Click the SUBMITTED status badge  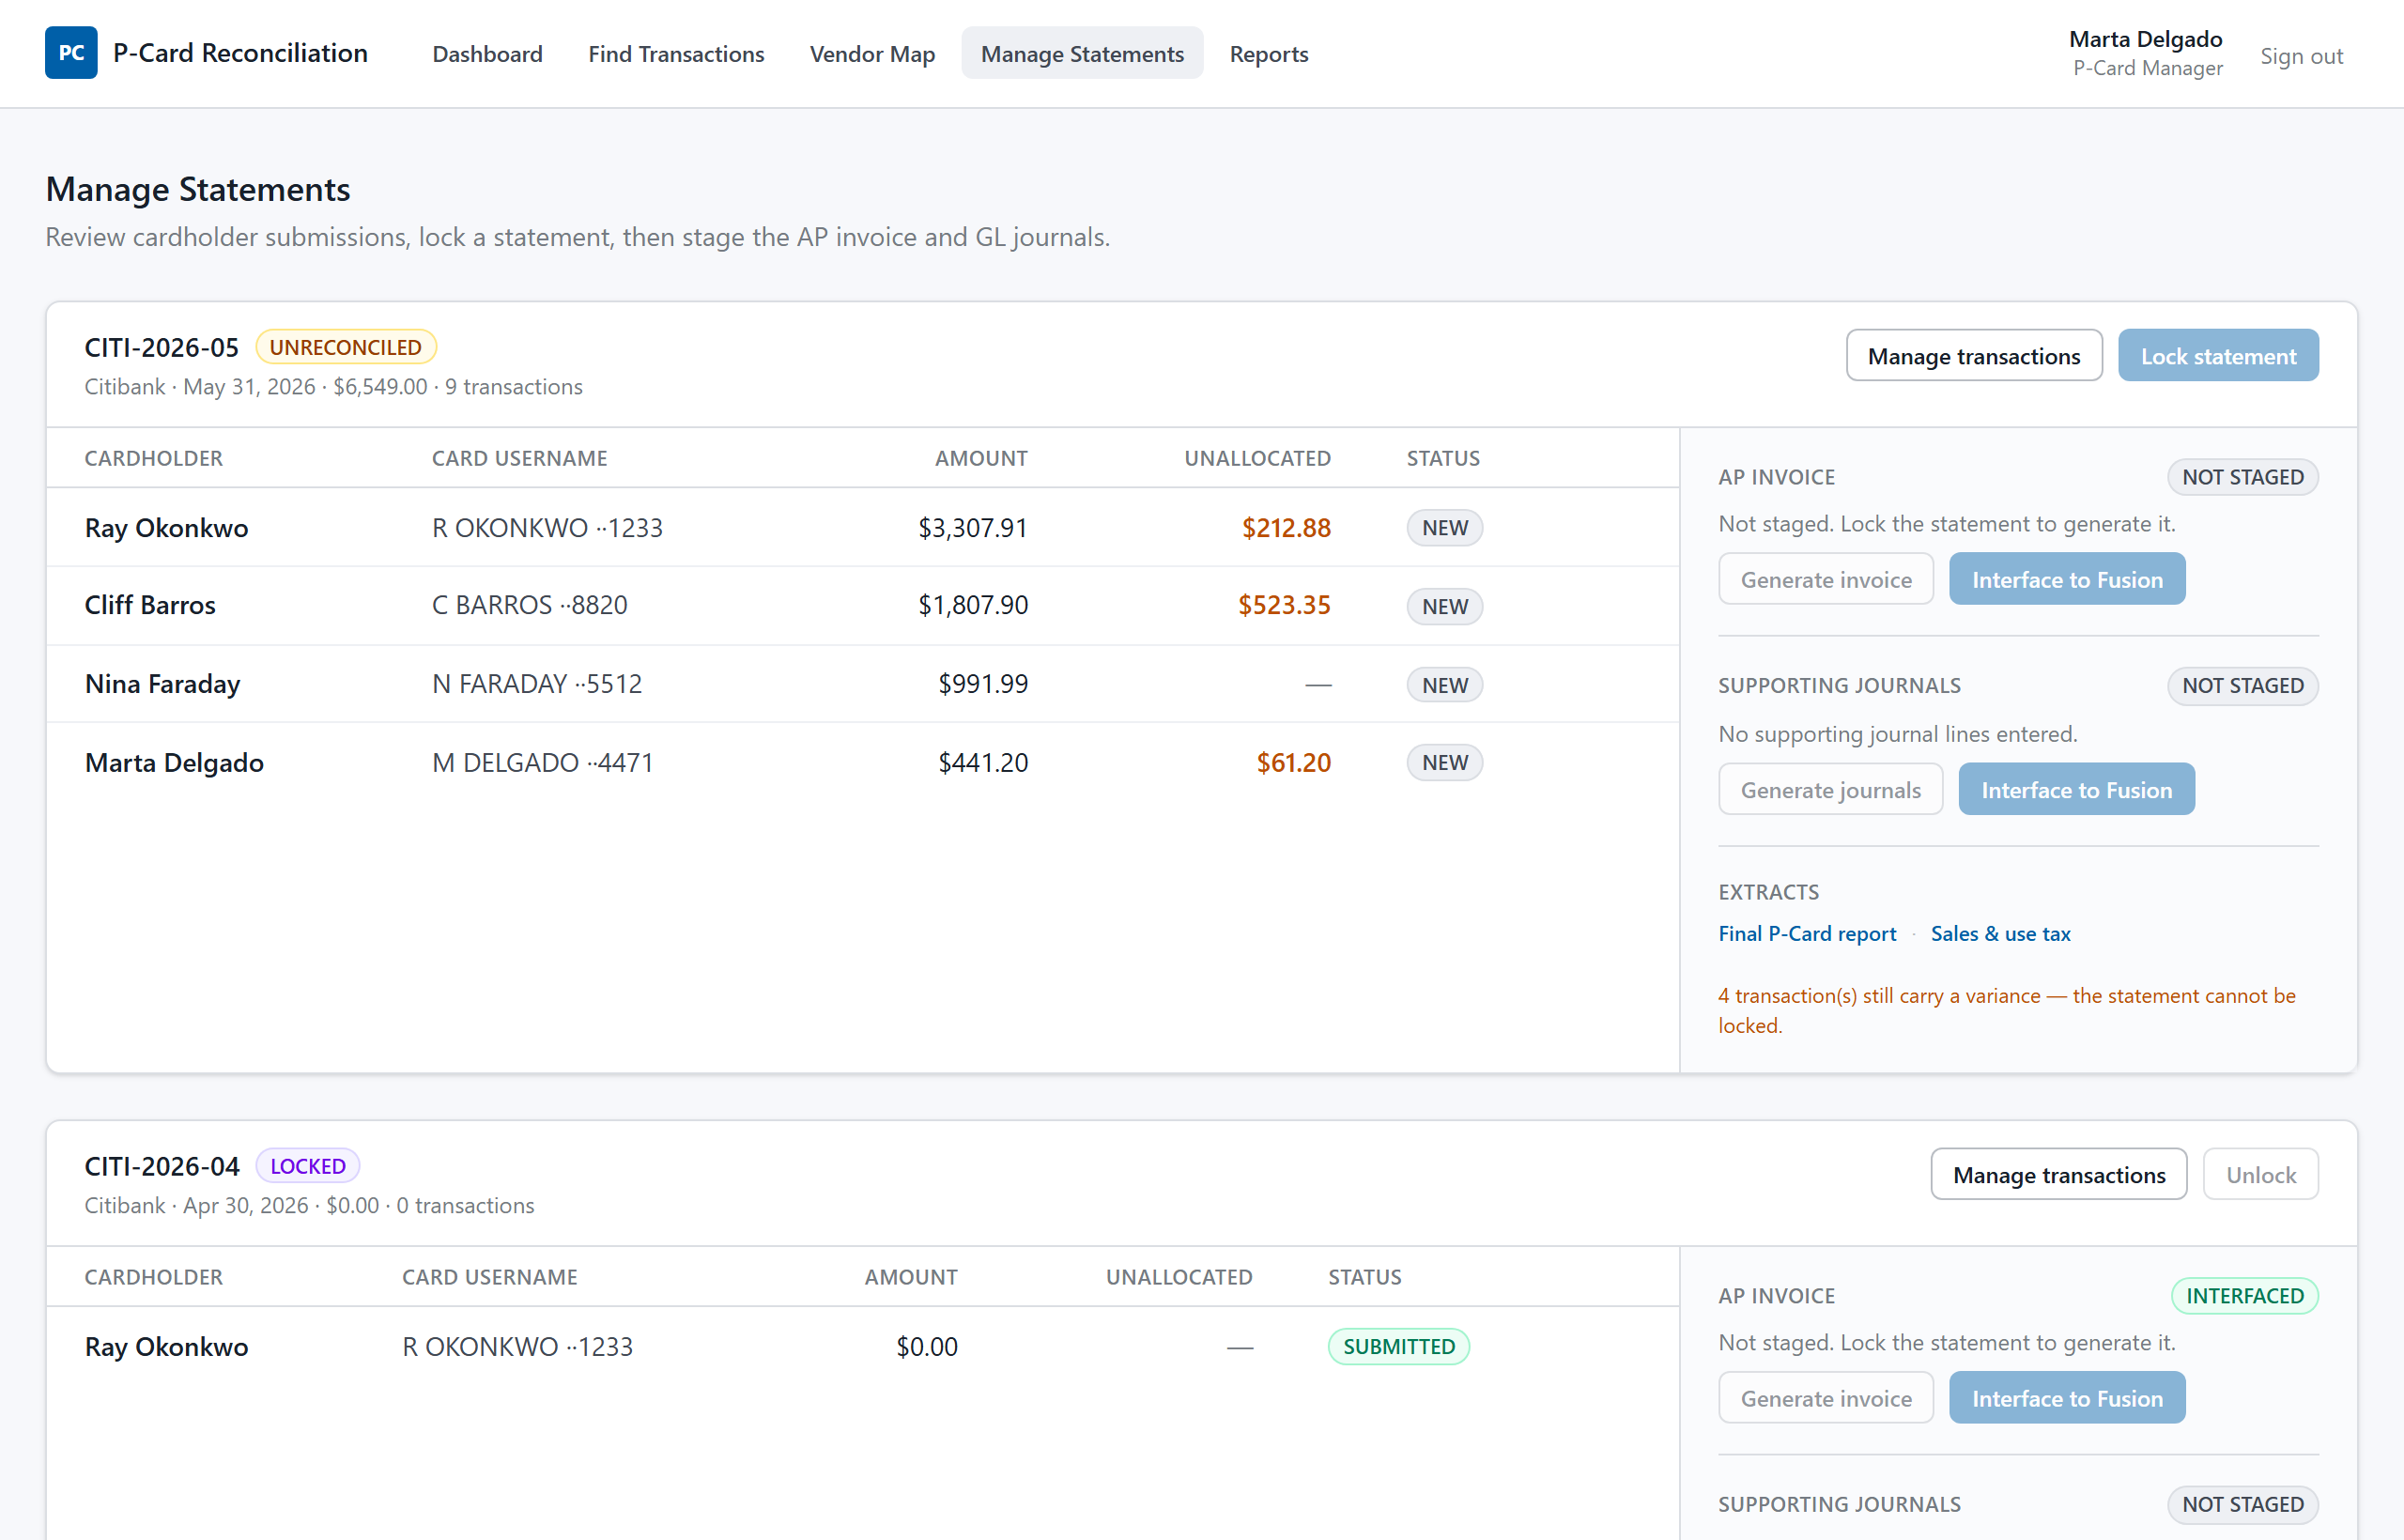click(1397, 1346)
